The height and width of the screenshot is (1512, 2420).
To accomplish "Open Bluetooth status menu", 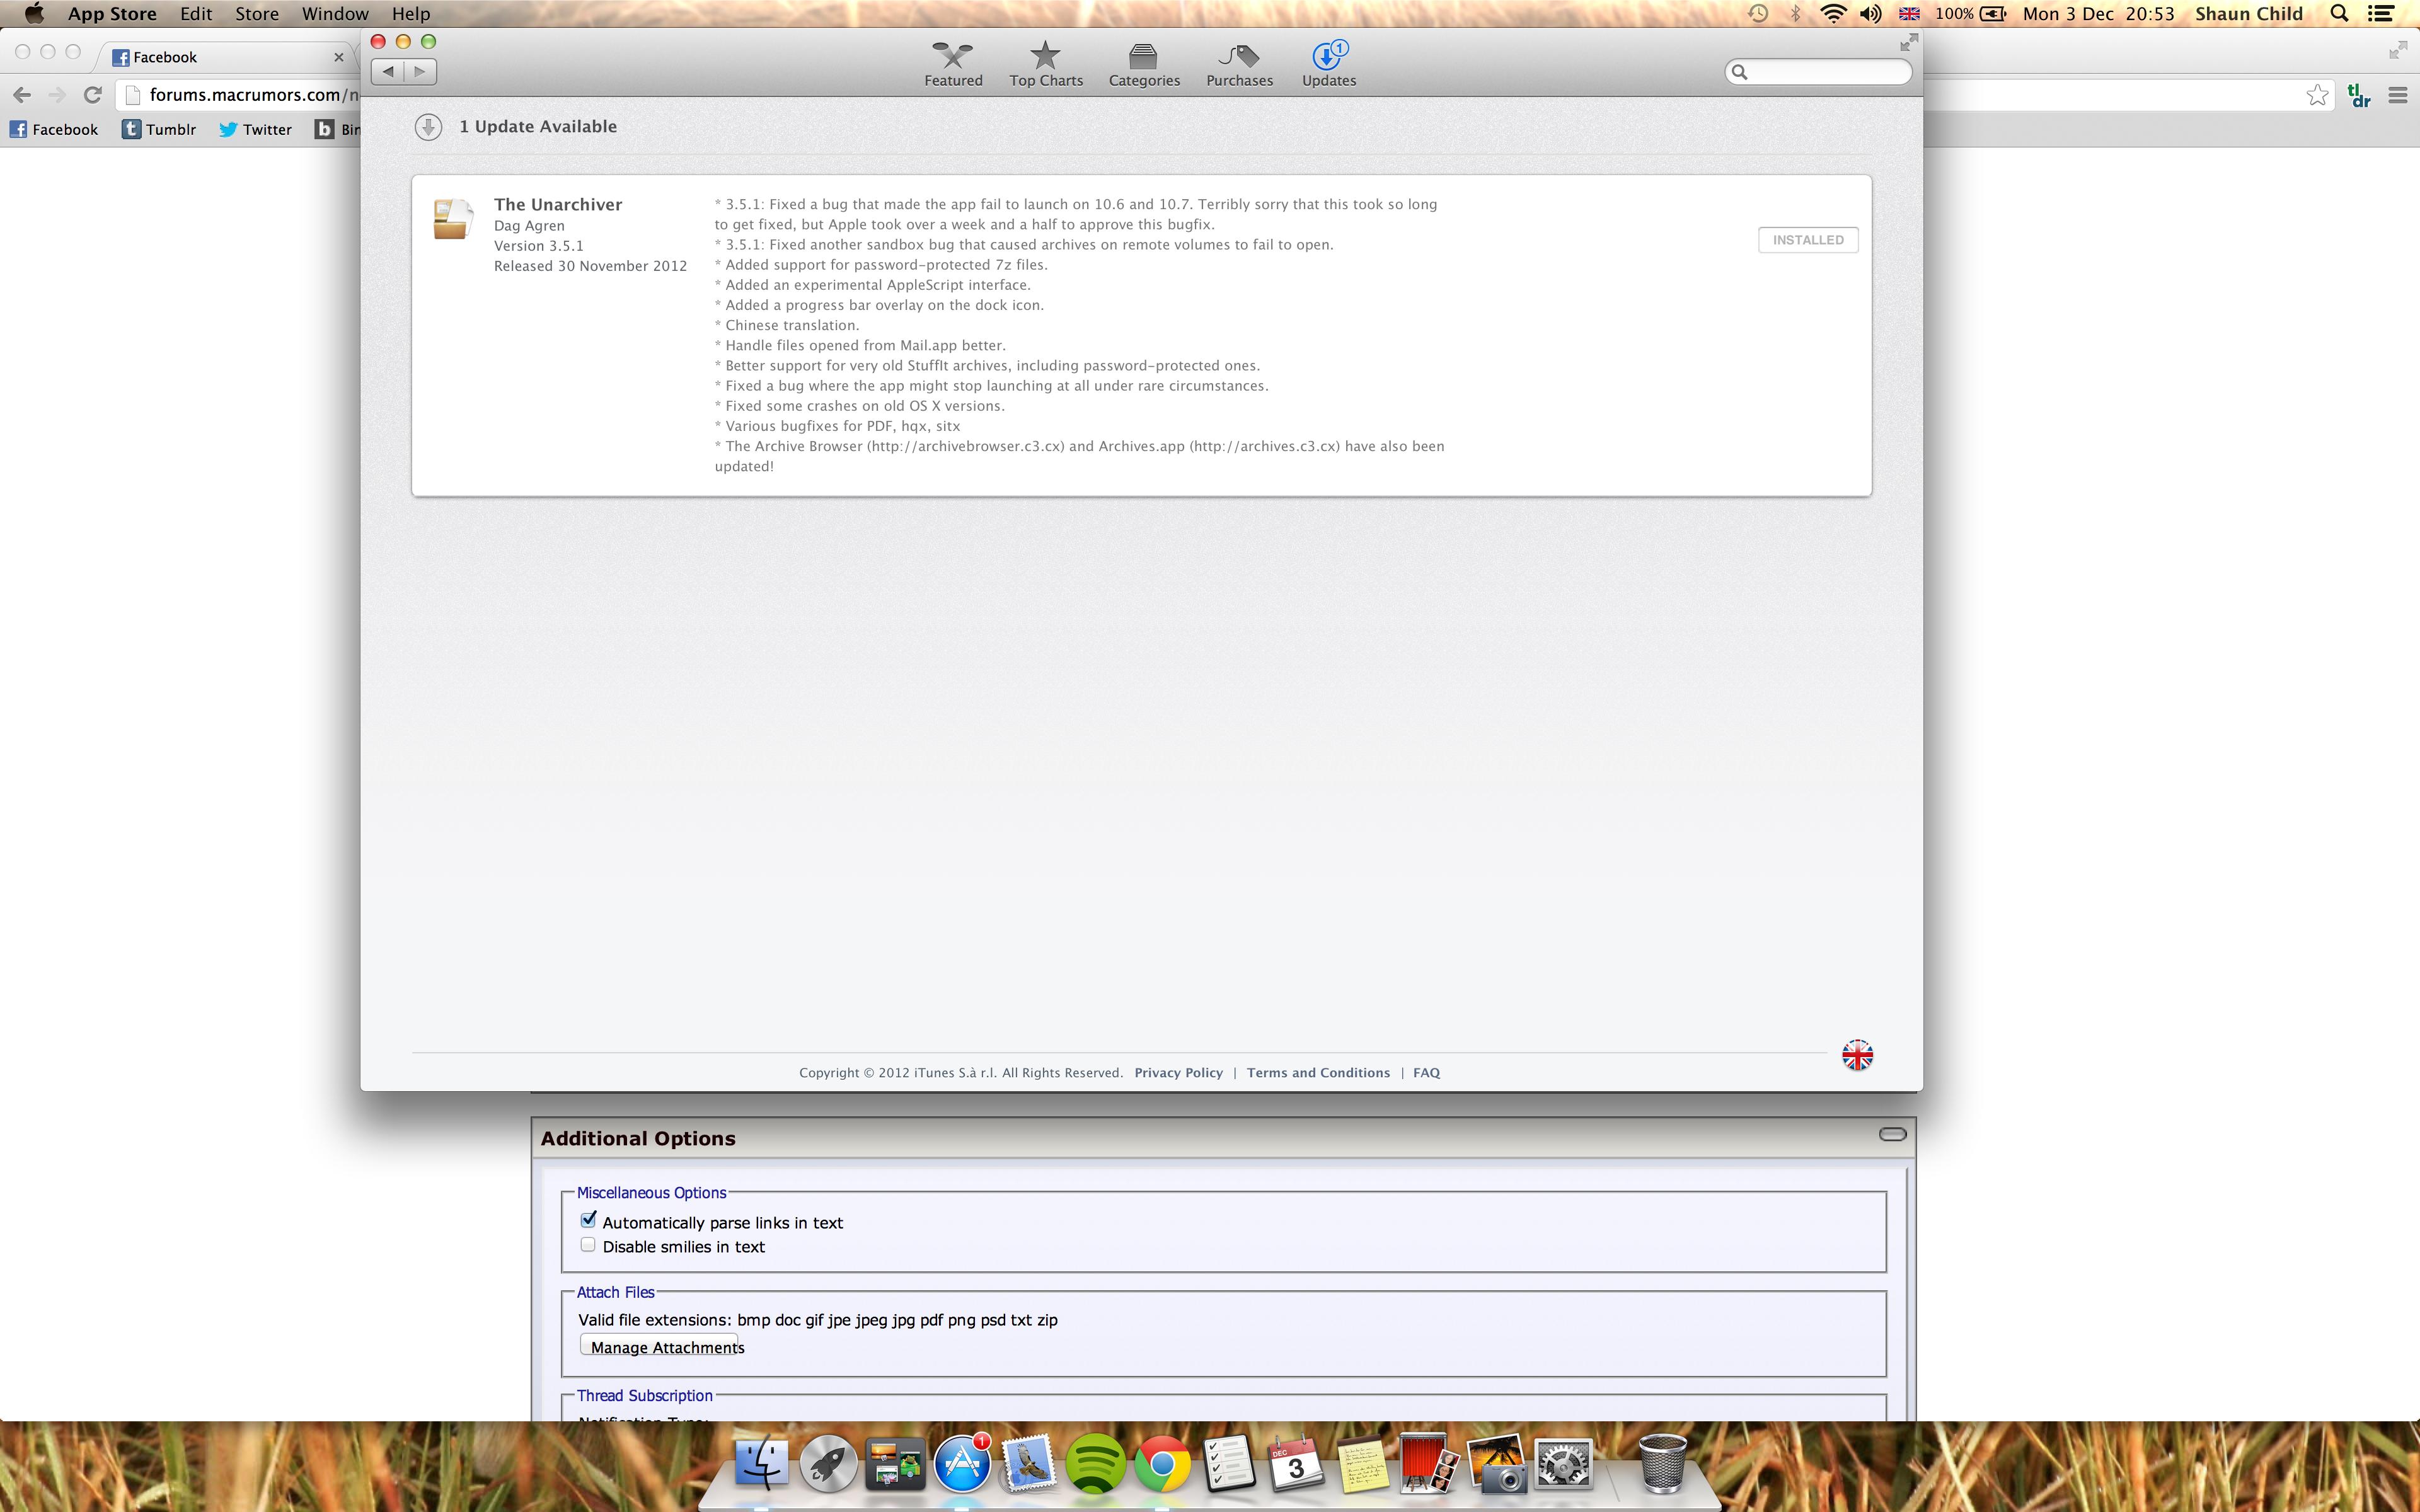I will click(1795, 14).
